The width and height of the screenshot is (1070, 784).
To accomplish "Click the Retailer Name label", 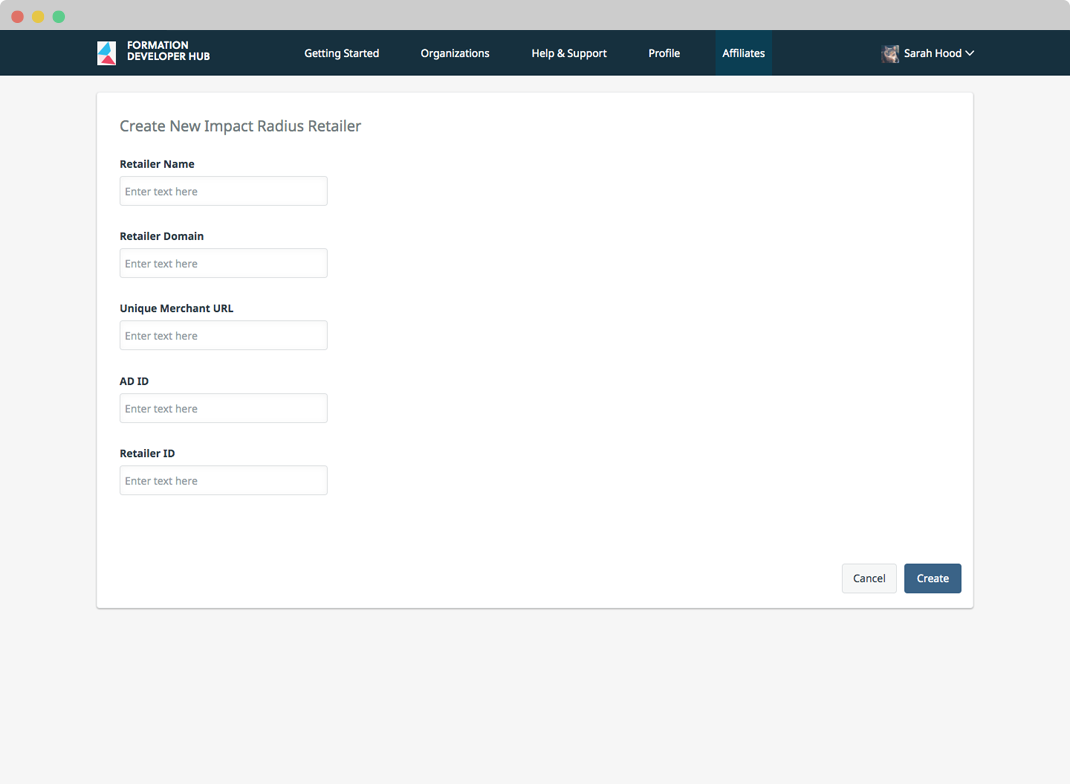I will (x=157, y=164).
